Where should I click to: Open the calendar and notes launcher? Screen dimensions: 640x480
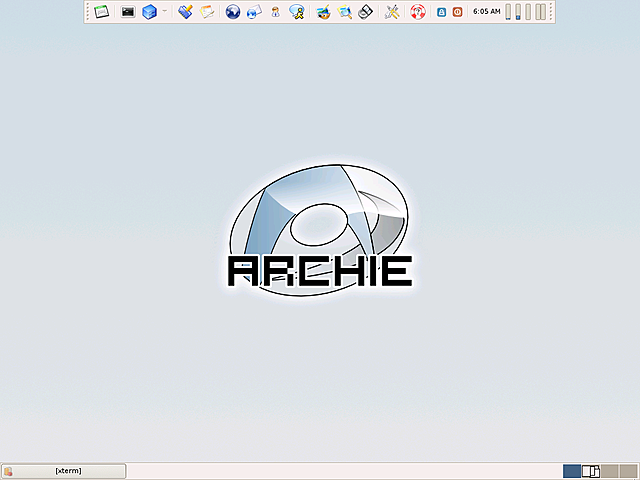(x=207, y=12)
